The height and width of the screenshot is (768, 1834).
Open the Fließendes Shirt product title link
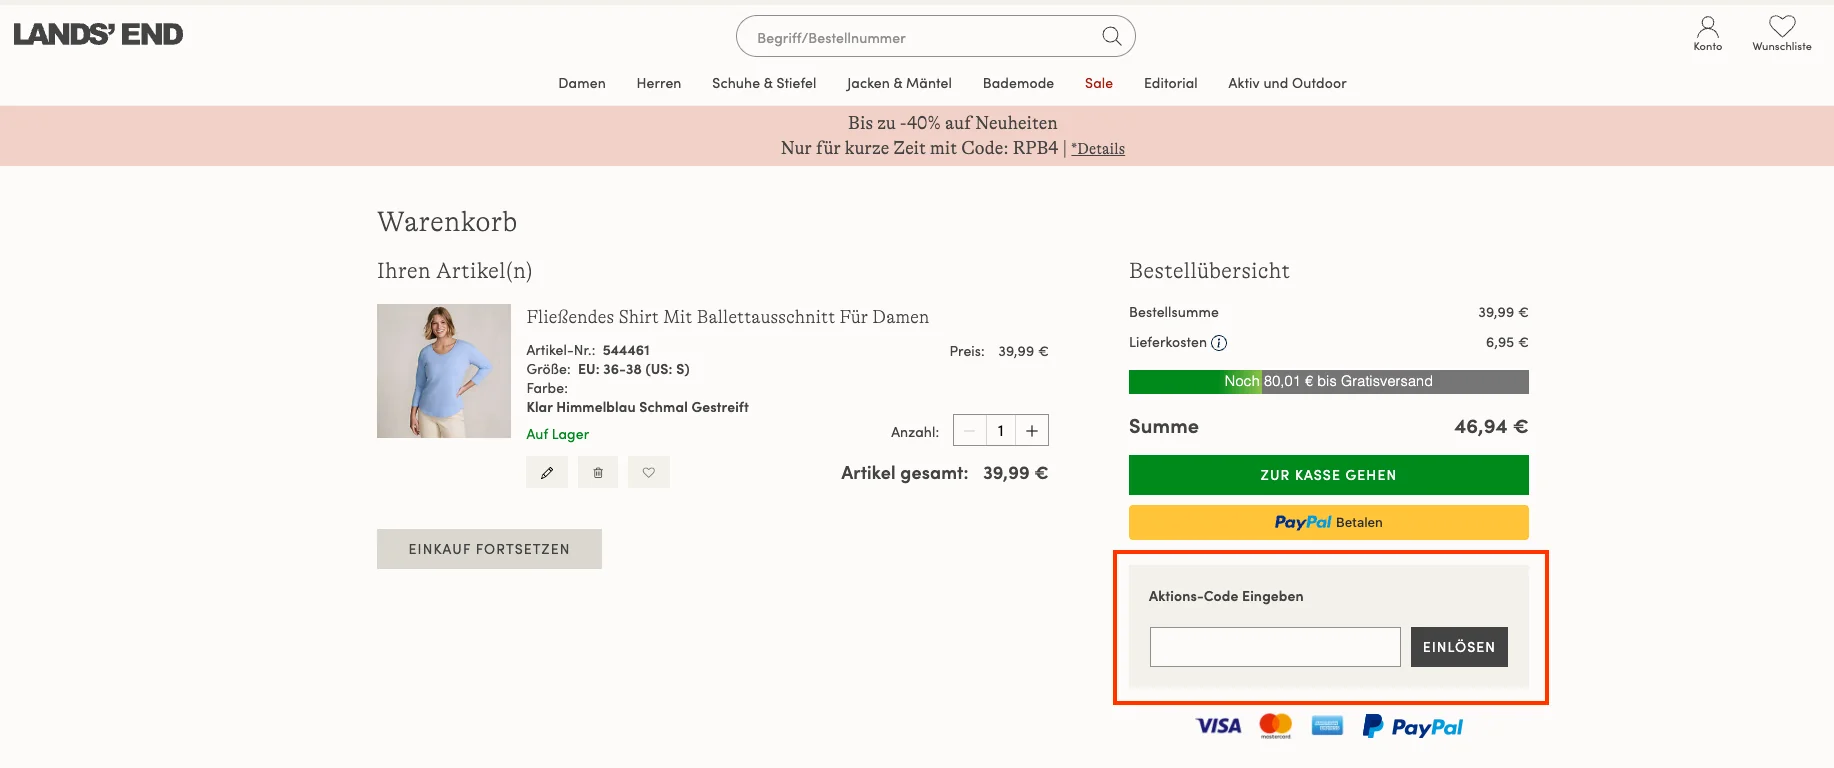tap(727, 317)
